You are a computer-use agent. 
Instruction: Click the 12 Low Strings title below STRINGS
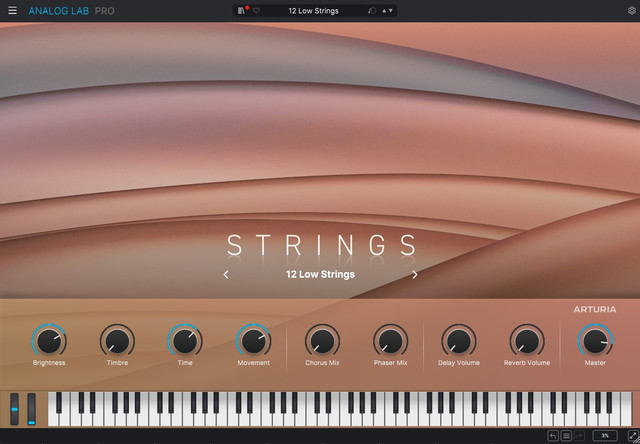click(320, 275)
